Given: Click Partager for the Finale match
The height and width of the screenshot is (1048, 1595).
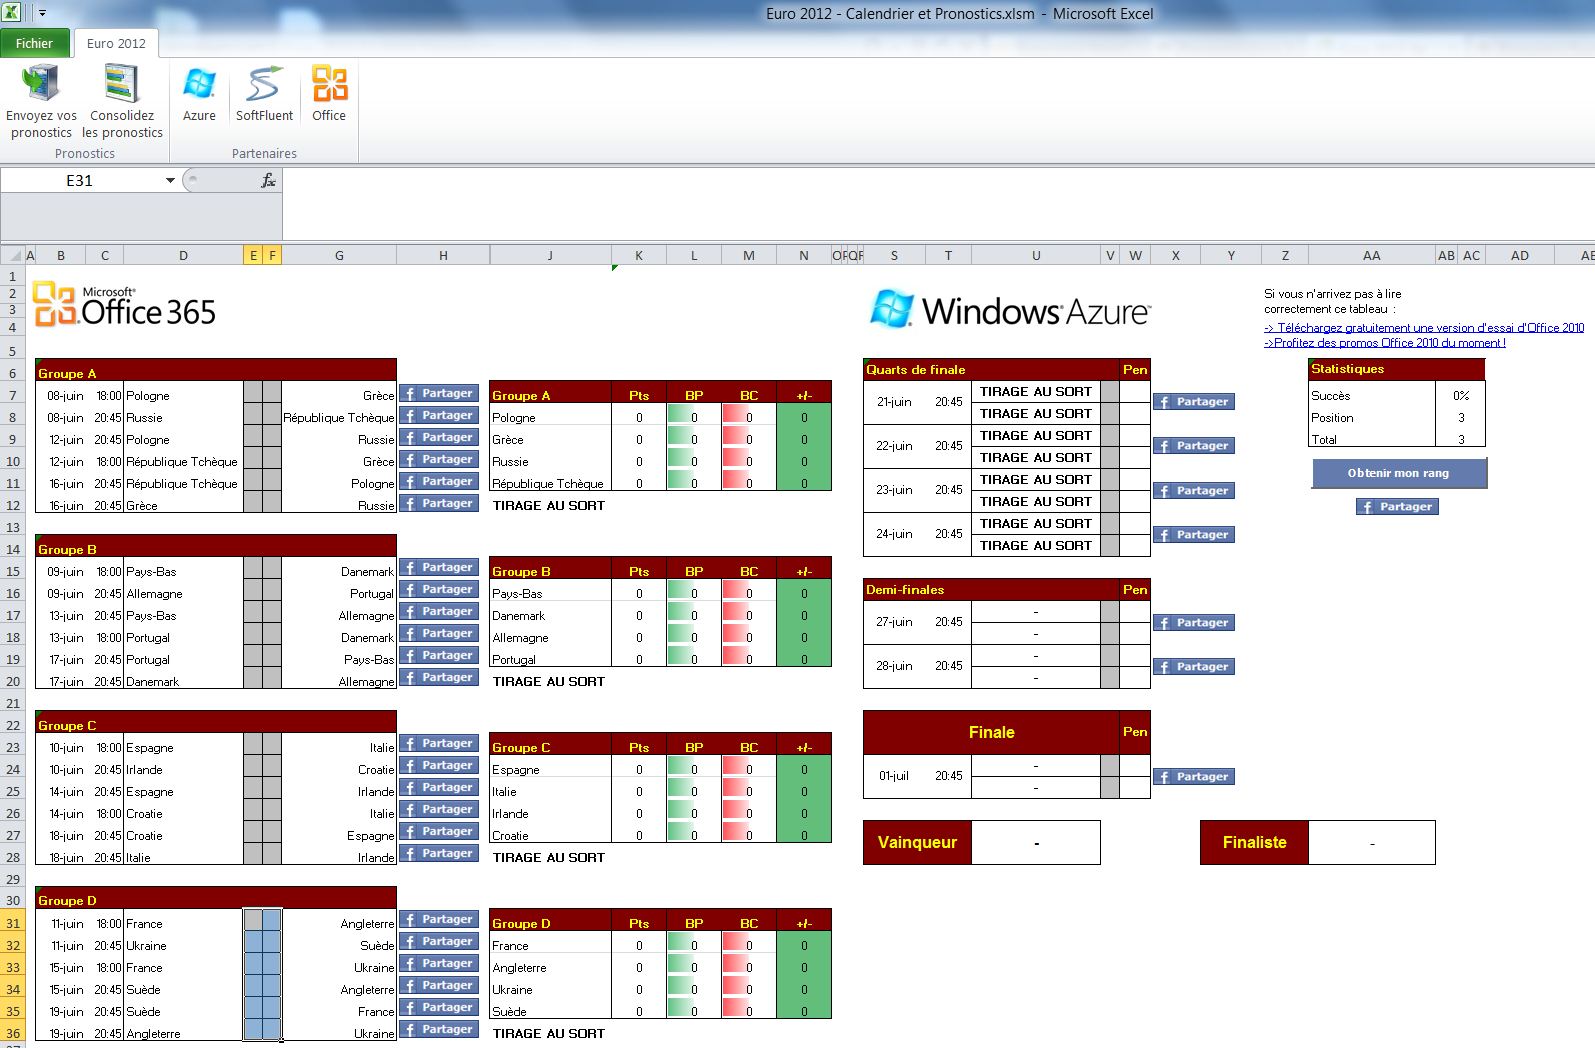Looking at the screenshot, I should coord(1193,777).
